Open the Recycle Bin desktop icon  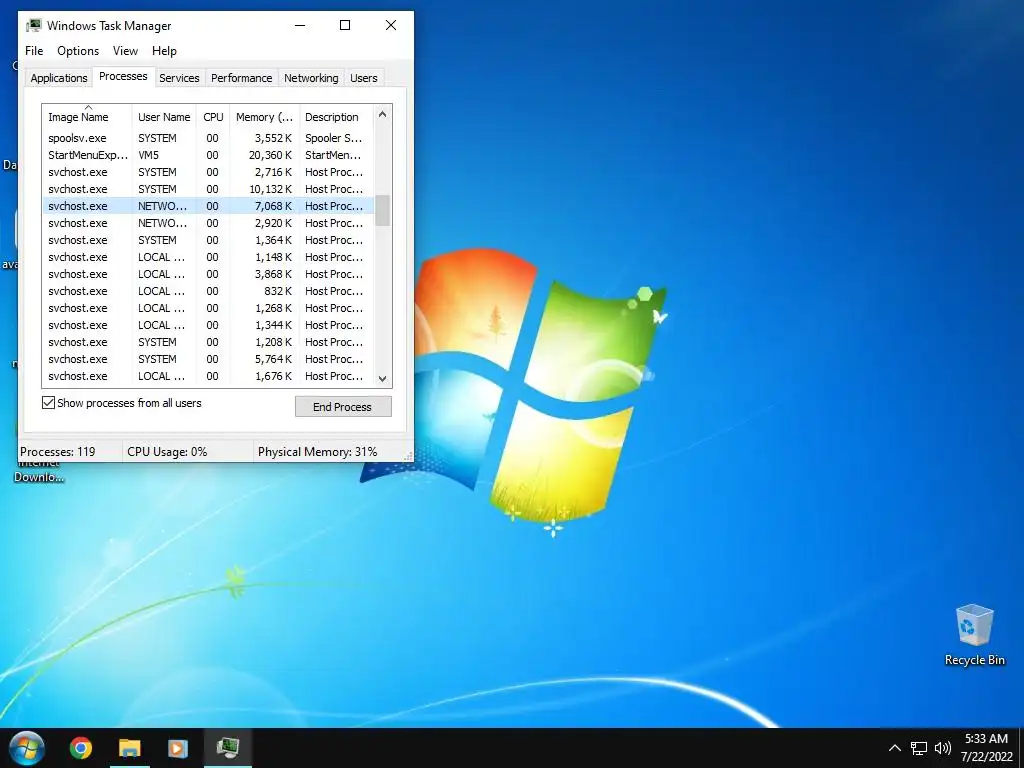click(974, 635)
